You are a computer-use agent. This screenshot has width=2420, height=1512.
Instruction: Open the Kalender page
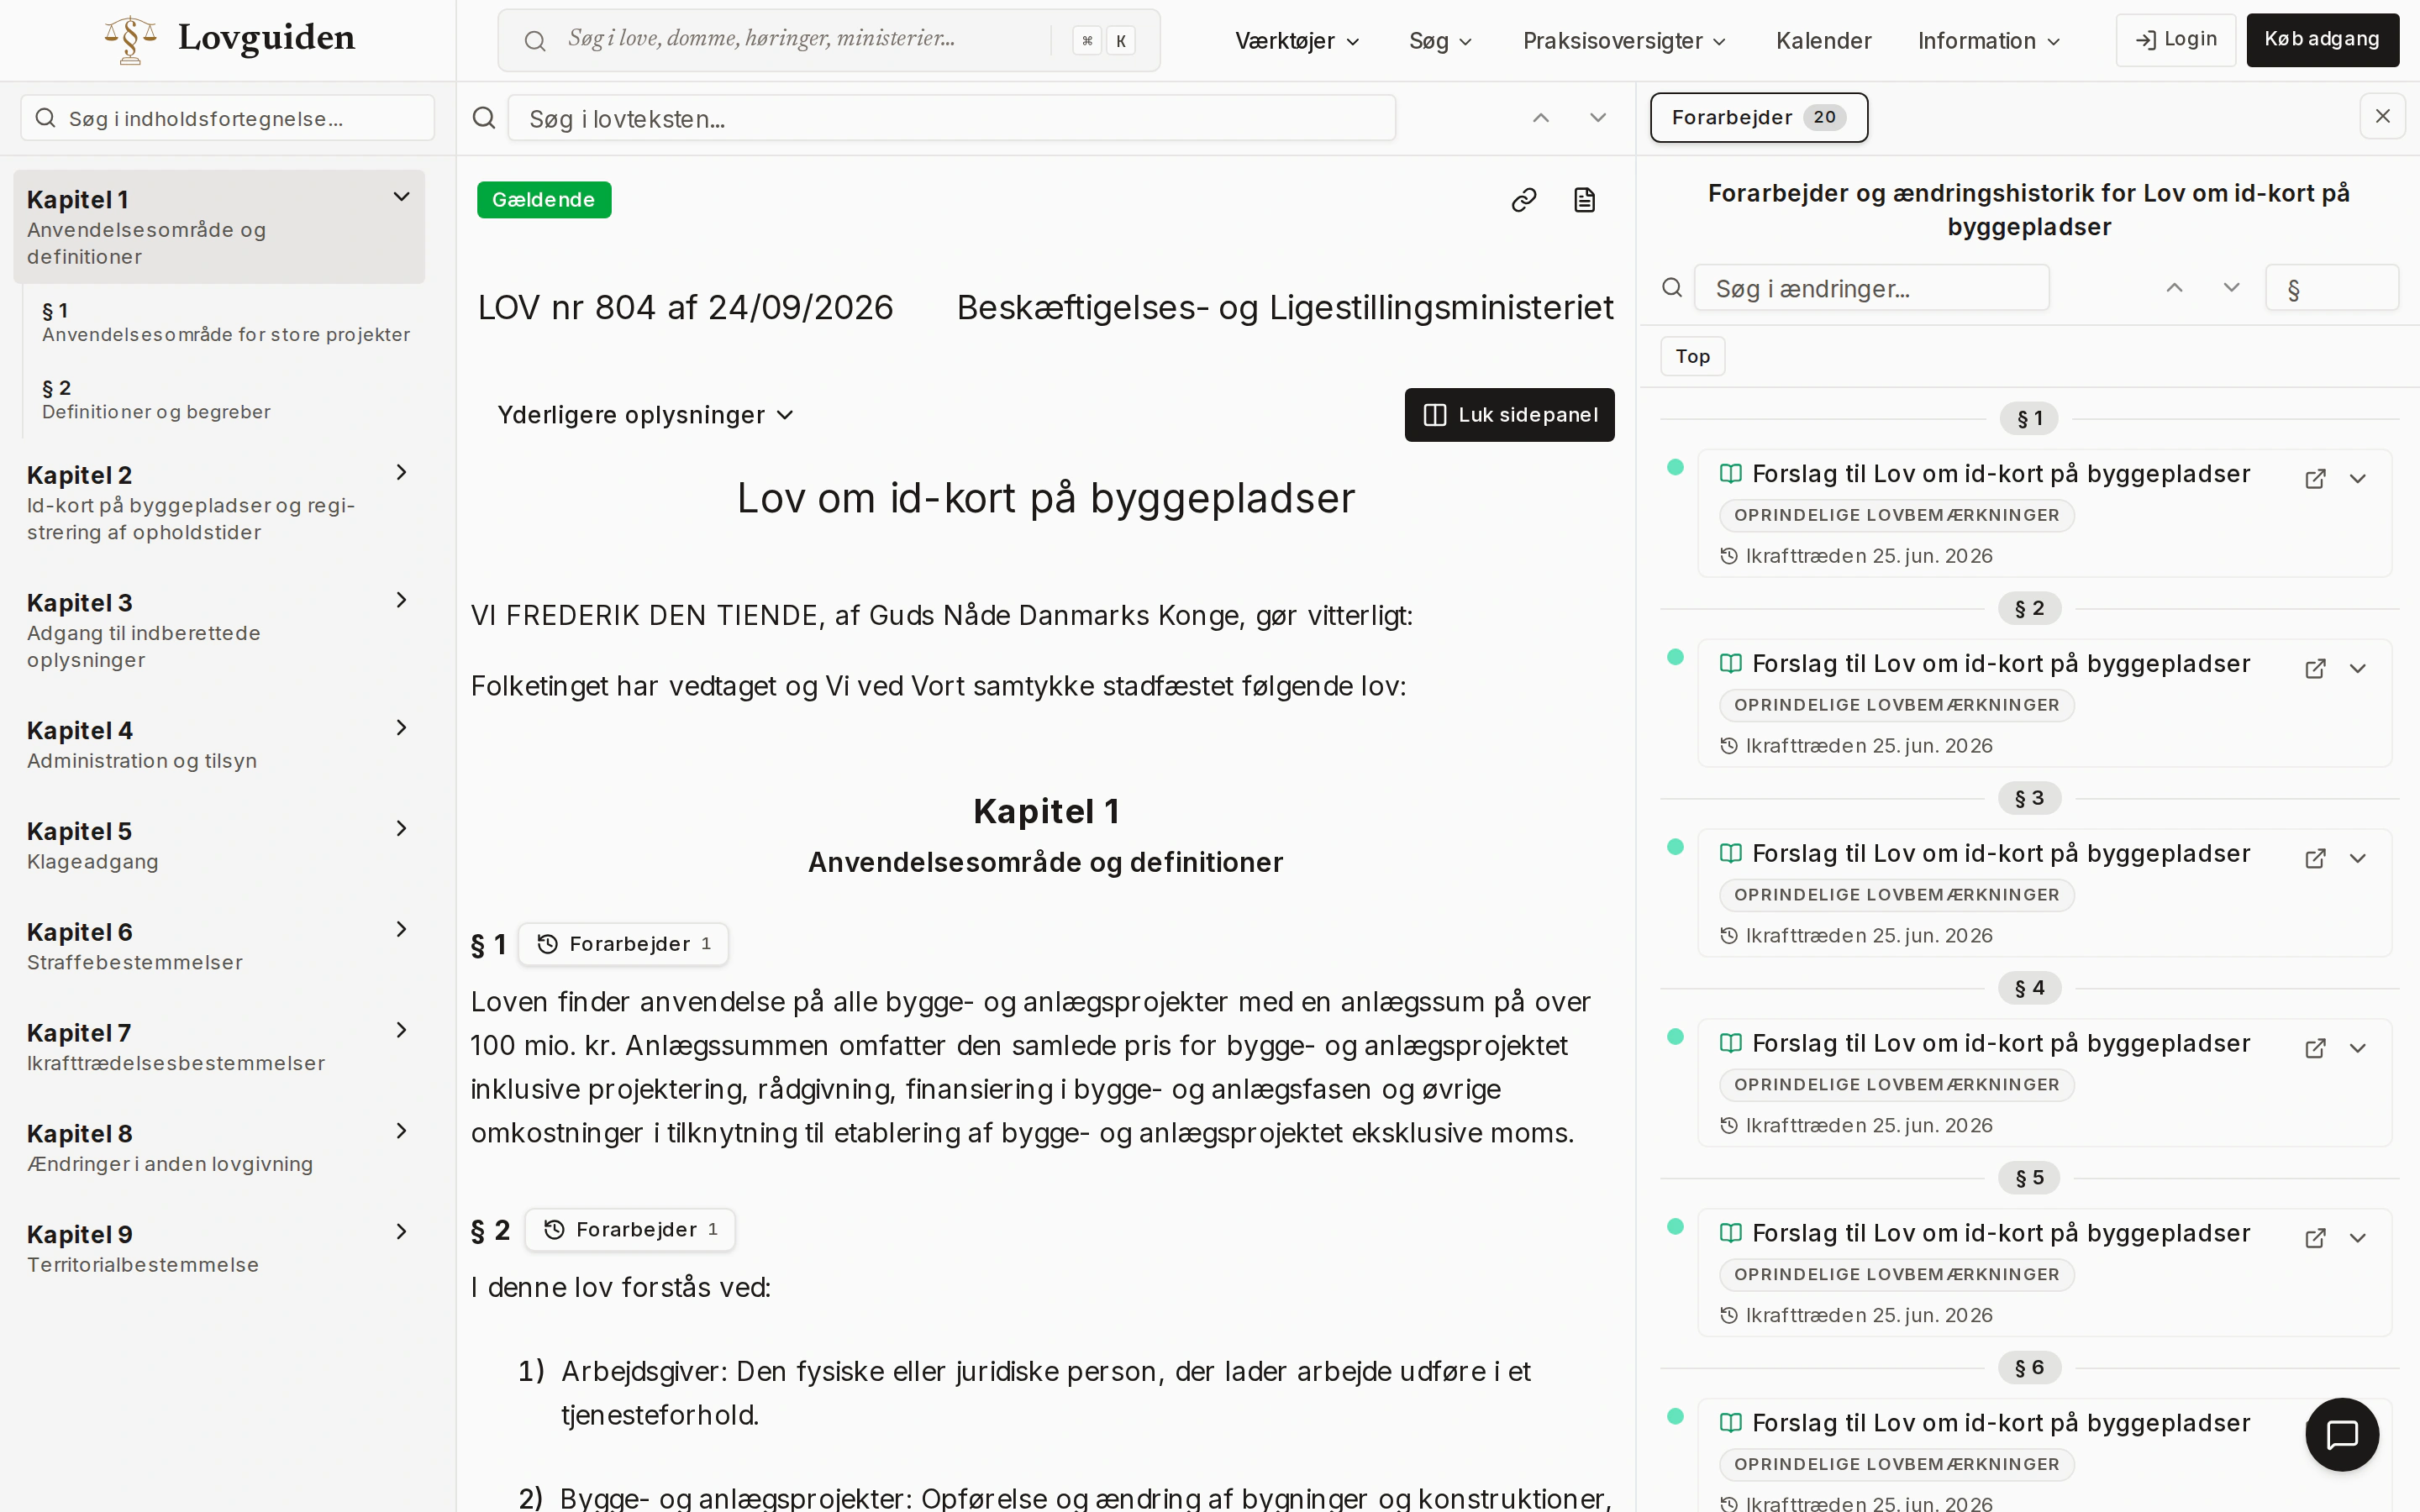[1823, 41]
